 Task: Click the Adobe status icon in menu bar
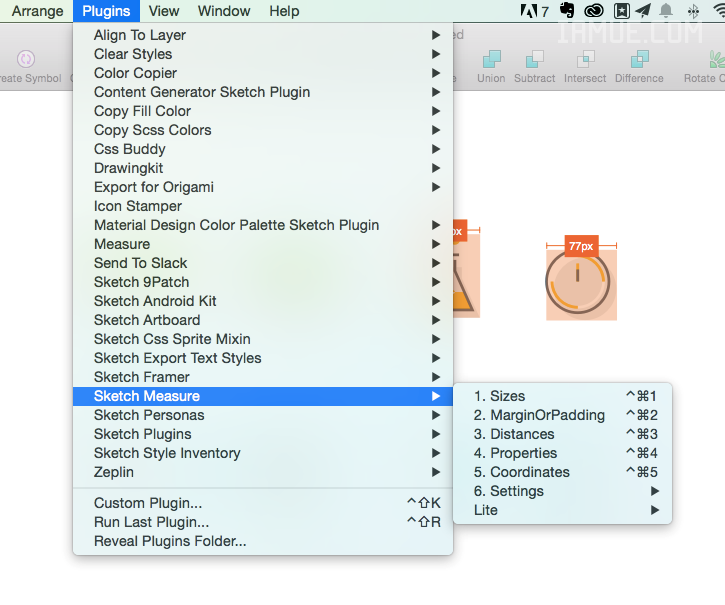pyautogui.click(x=534, y=11)
